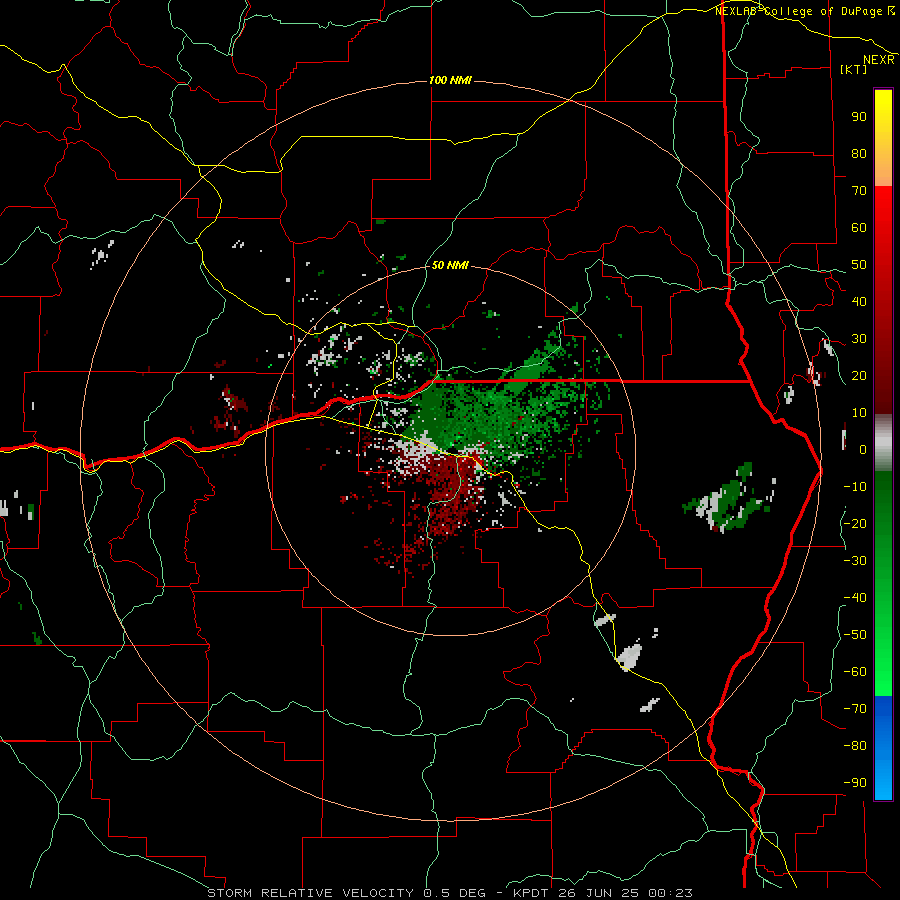The image size is (900, 900).
Task: Click the 60 value on the velocity scale
Action: tap(859, 227)
